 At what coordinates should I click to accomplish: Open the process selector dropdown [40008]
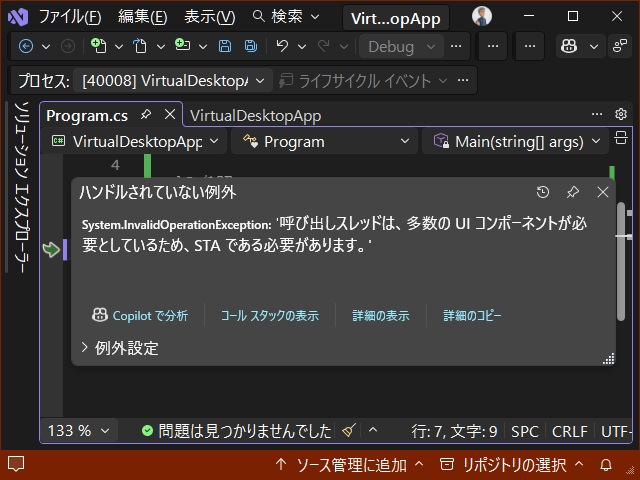173,80
